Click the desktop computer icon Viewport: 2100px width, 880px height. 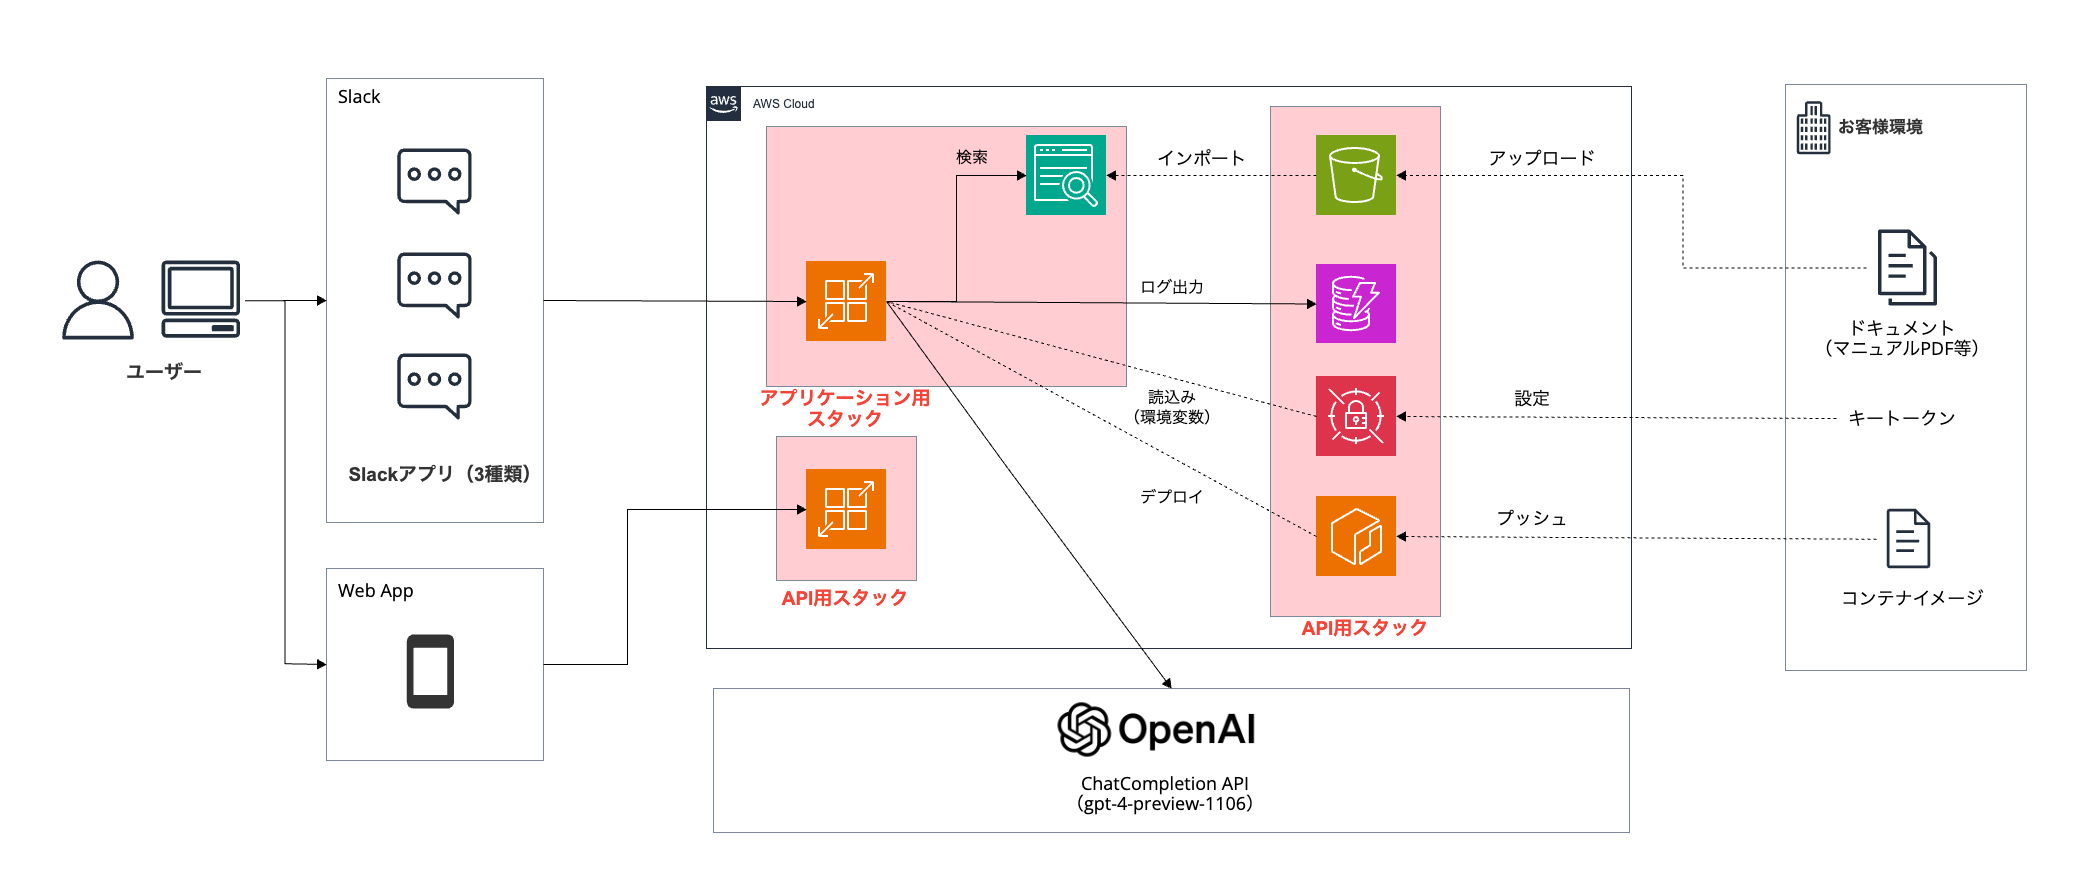(201, 299)
